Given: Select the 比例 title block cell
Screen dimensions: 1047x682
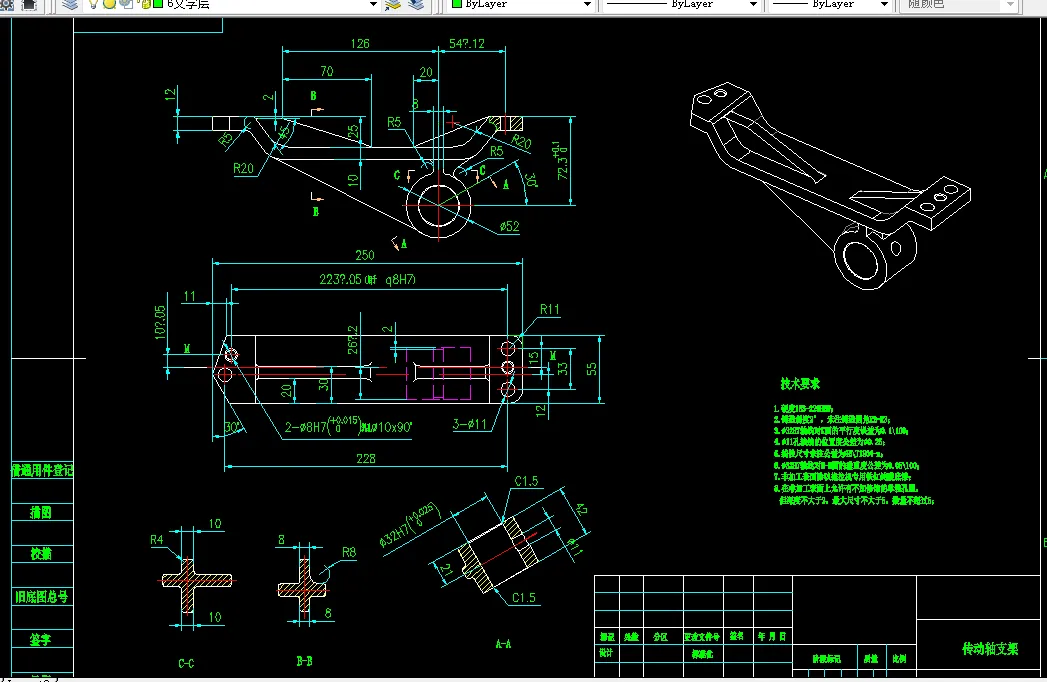Looking at the screenshot, I should pyautogui.click(x=899, y=659).
